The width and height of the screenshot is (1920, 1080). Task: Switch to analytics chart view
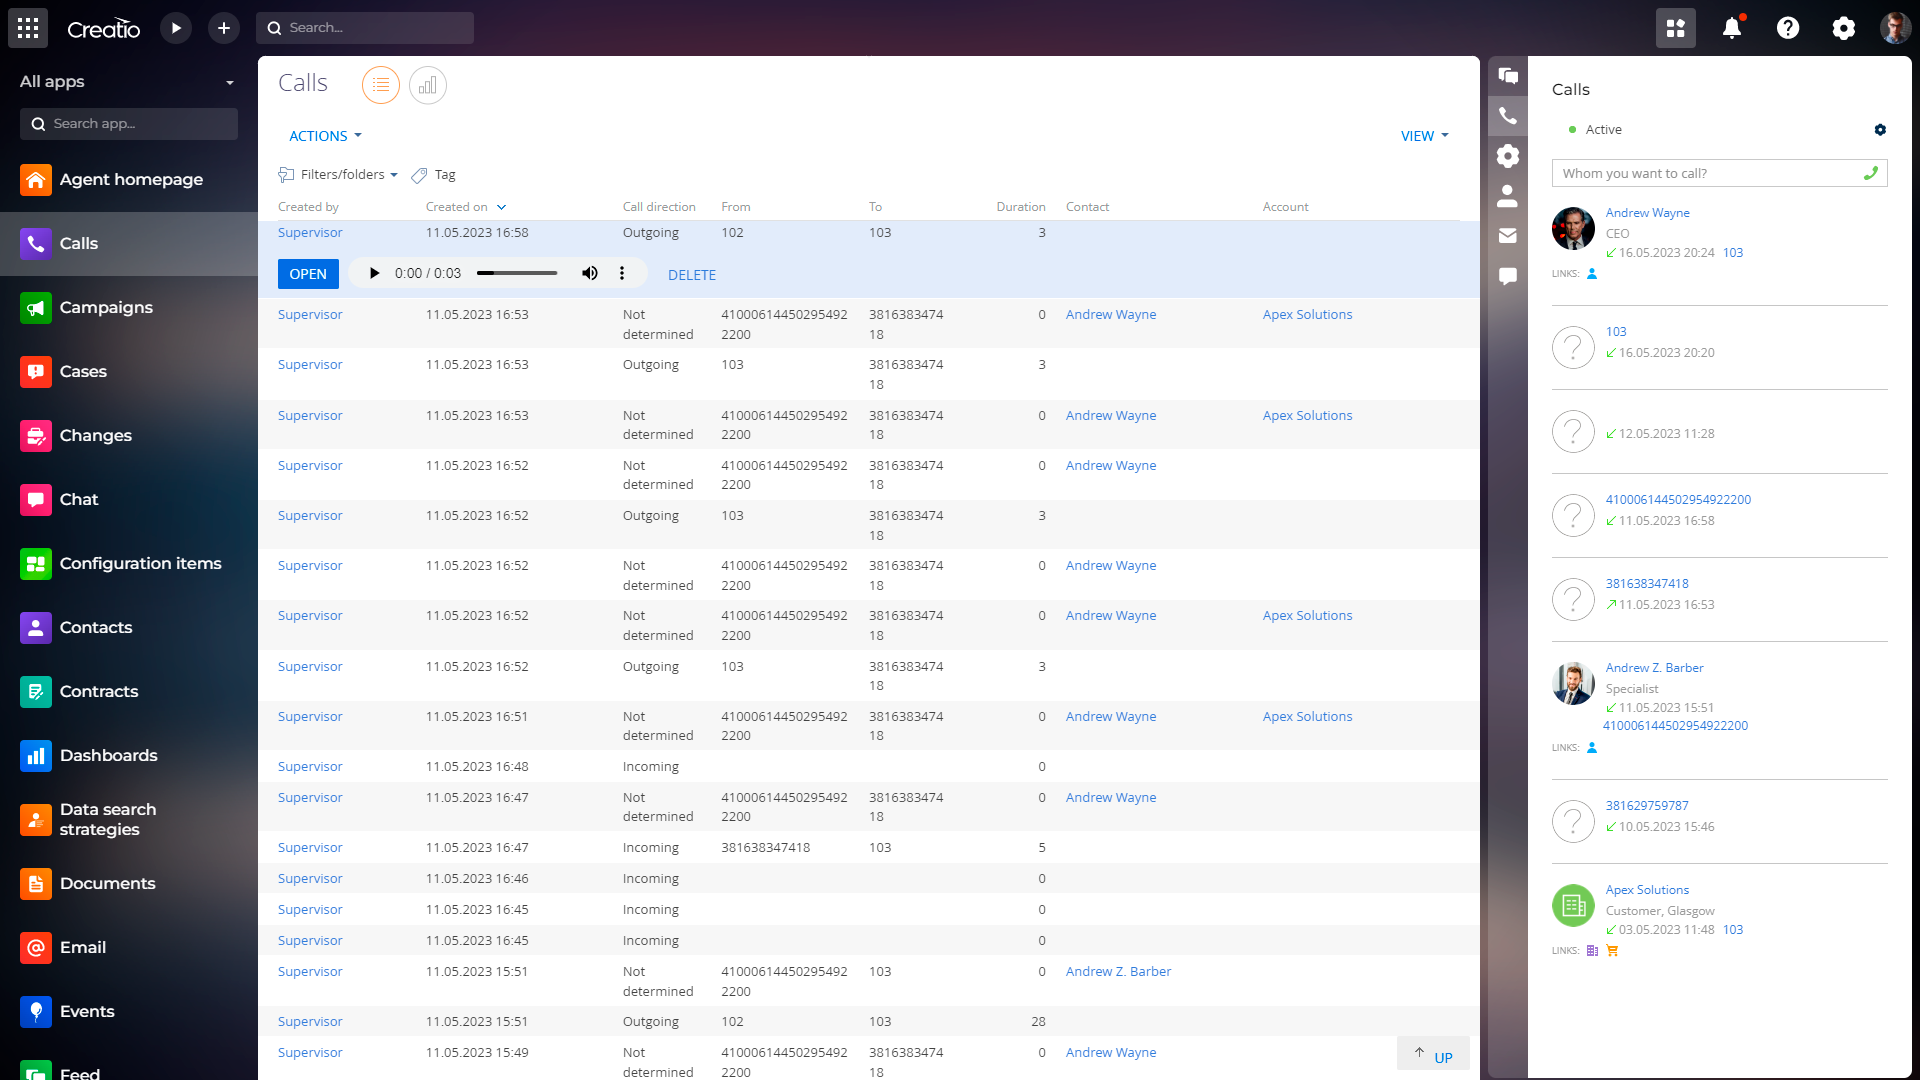(428, 85)
